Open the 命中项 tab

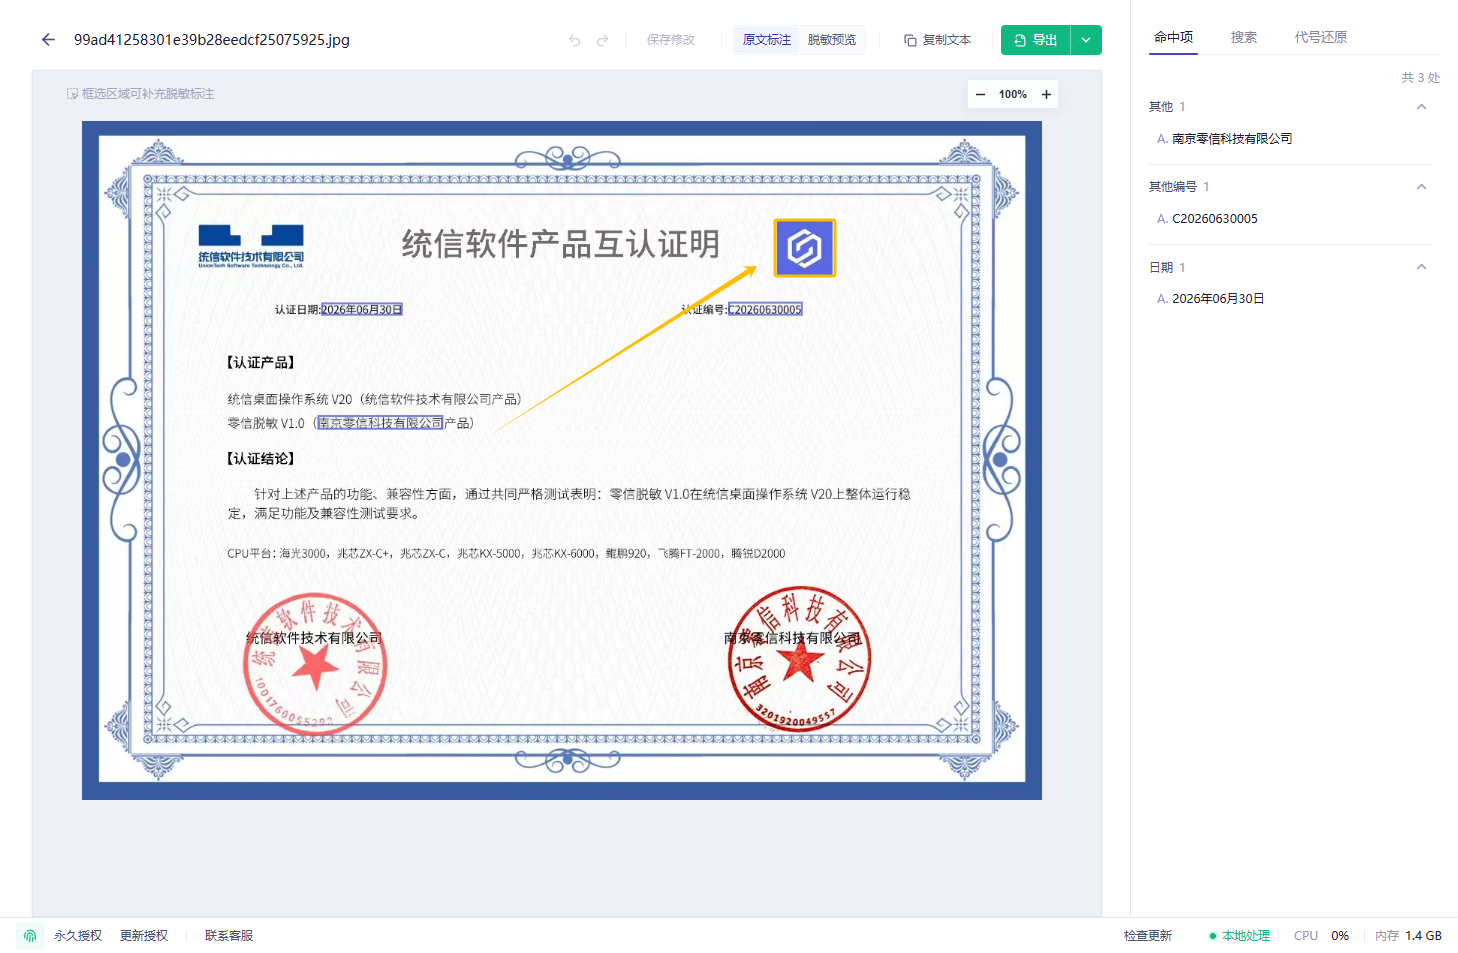point(1173,37)
